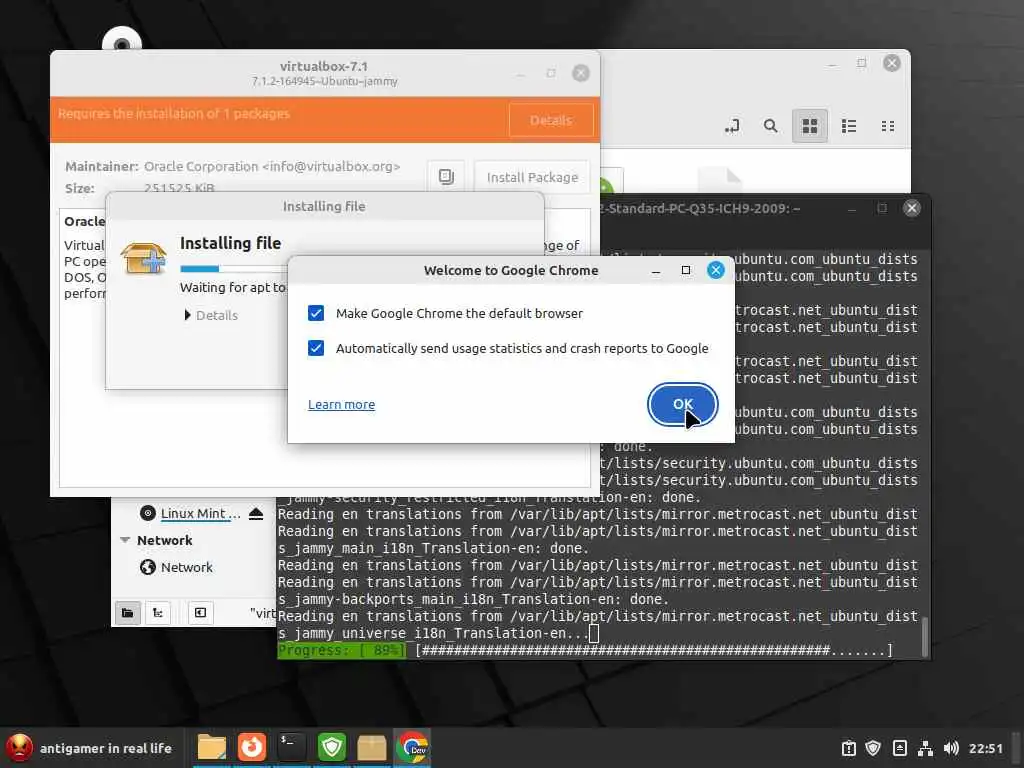1024x768 pixels.
Task: Uncheck automatically send usage statistics to Google
Action: coord(316,348)
